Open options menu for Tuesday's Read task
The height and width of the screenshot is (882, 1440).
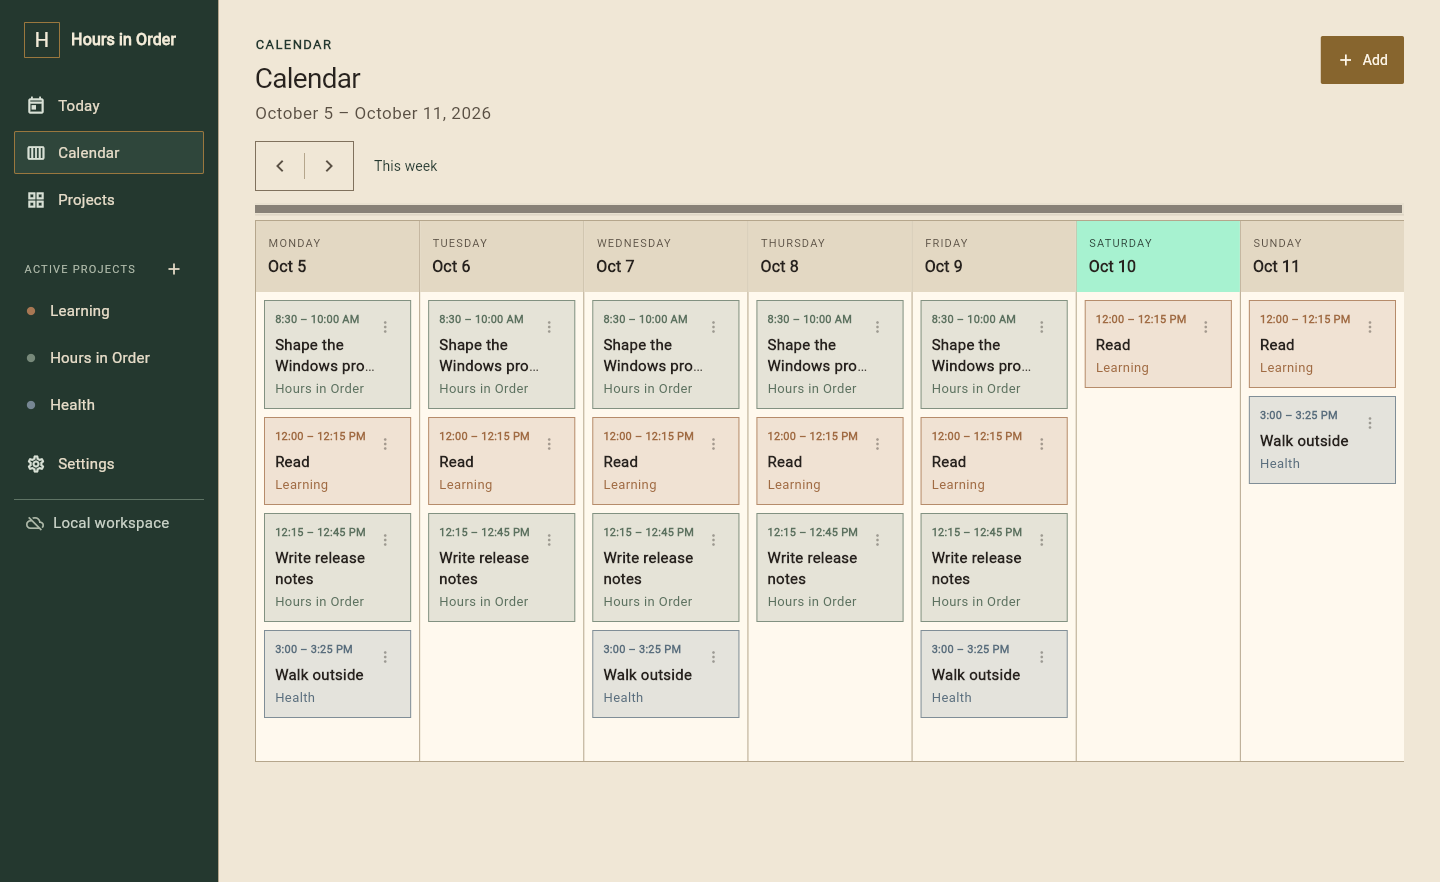coord(549,444)
